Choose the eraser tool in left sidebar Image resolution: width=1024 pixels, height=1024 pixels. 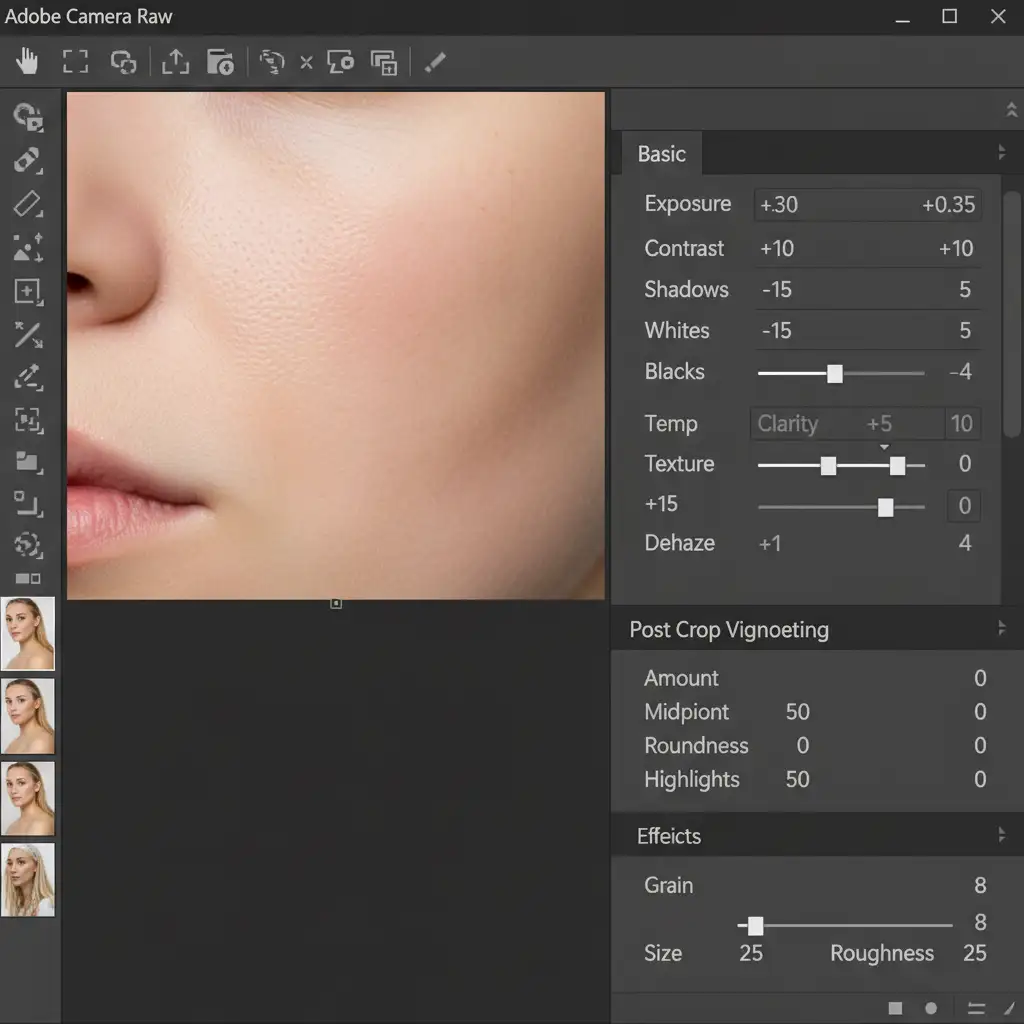coord(28,204)
